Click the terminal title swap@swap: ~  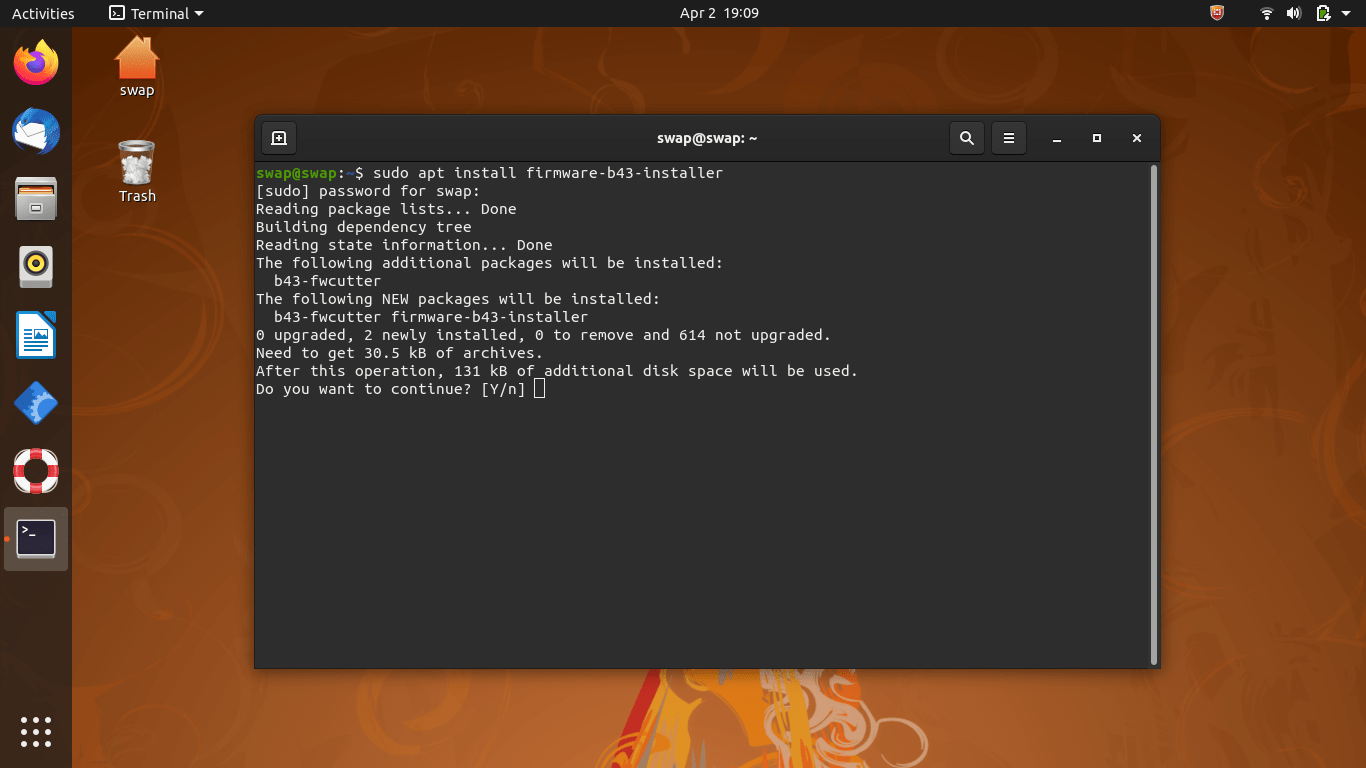(707, 138)
